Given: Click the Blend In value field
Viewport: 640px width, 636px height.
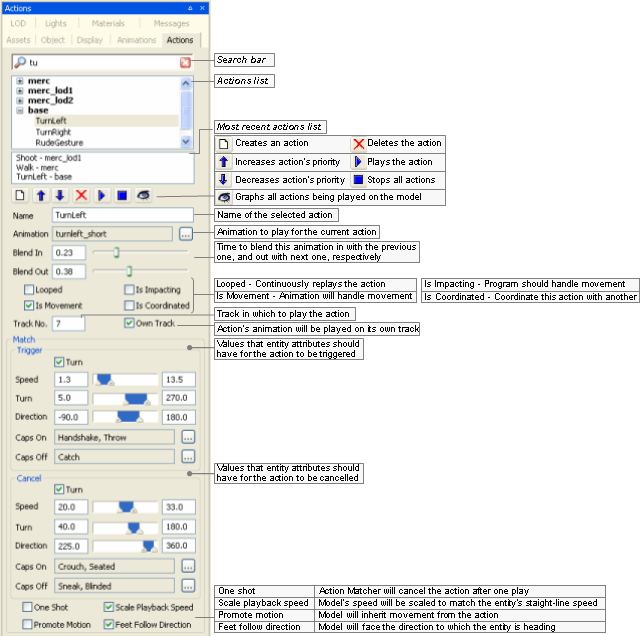Looking at the screenshot, I should point(69,253).
